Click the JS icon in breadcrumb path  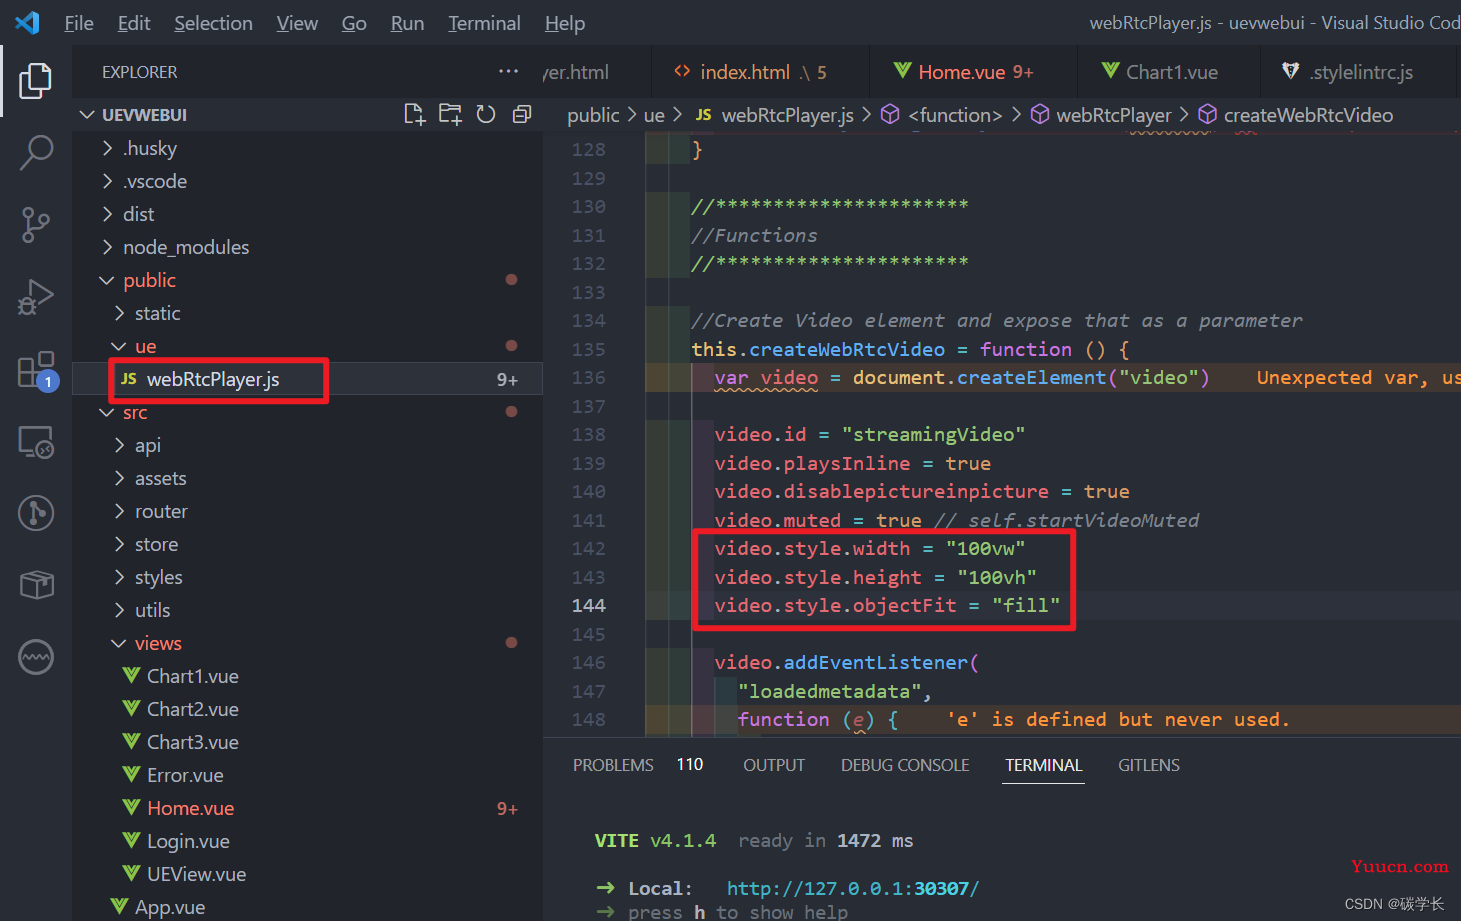point(703,115)
